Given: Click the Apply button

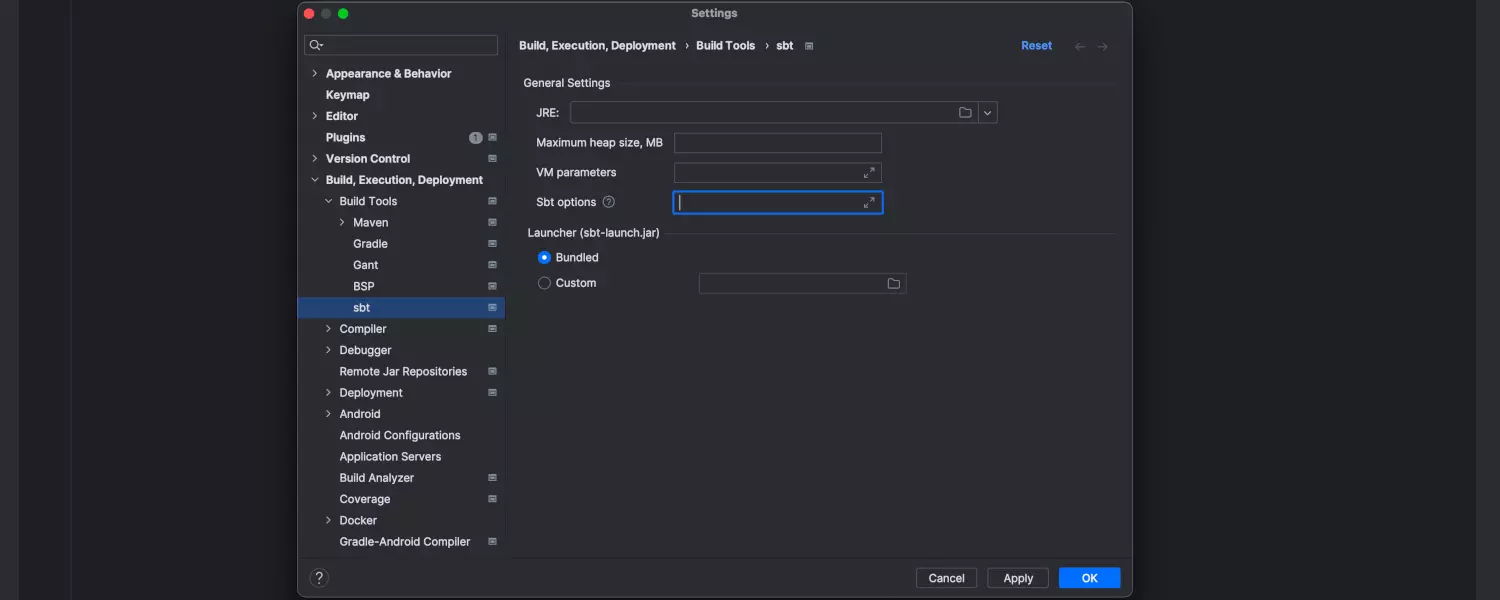Looking at the screenshot, I should point(1017,578).
